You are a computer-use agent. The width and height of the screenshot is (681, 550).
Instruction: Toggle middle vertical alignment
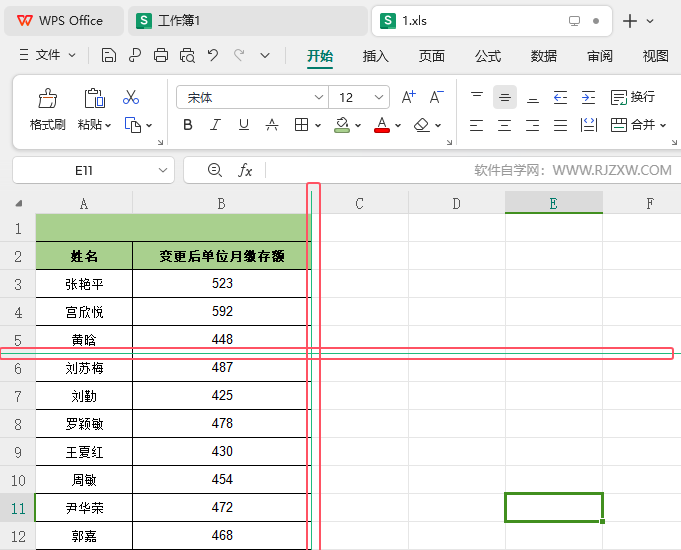point(505,97)
